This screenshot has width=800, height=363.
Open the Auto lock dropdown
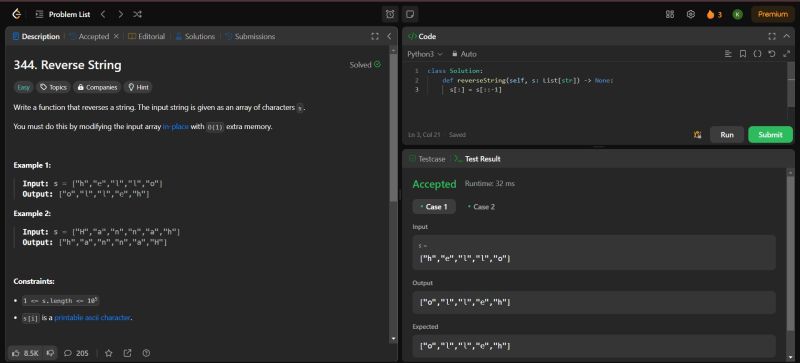[x=464, y=54]
